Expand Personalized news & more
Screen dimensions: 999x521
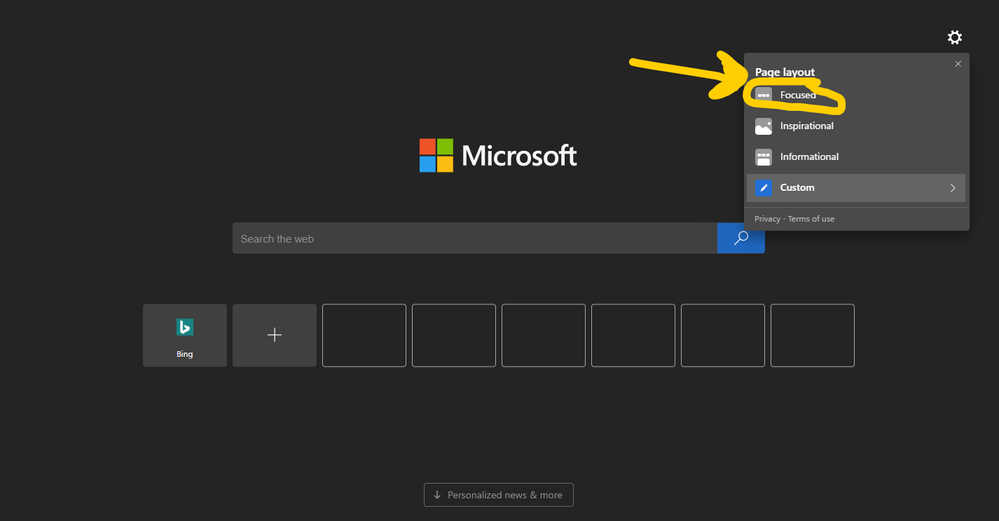pos(499,495)
